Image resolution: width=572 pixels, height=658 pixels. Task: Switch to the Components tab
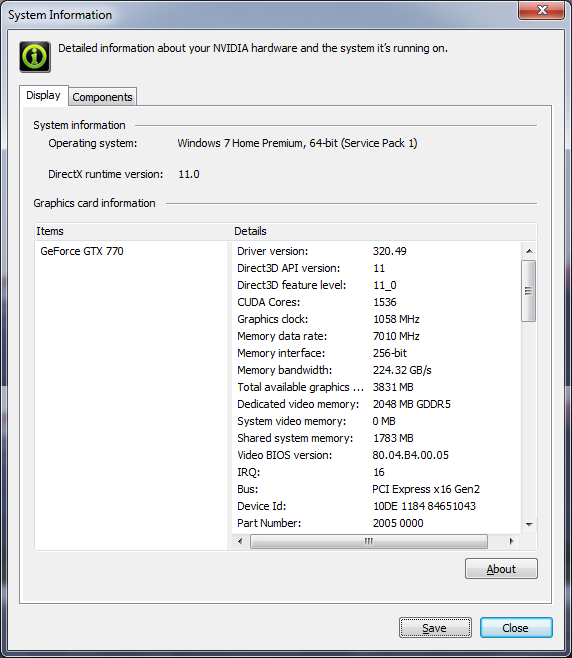[102, 97]
